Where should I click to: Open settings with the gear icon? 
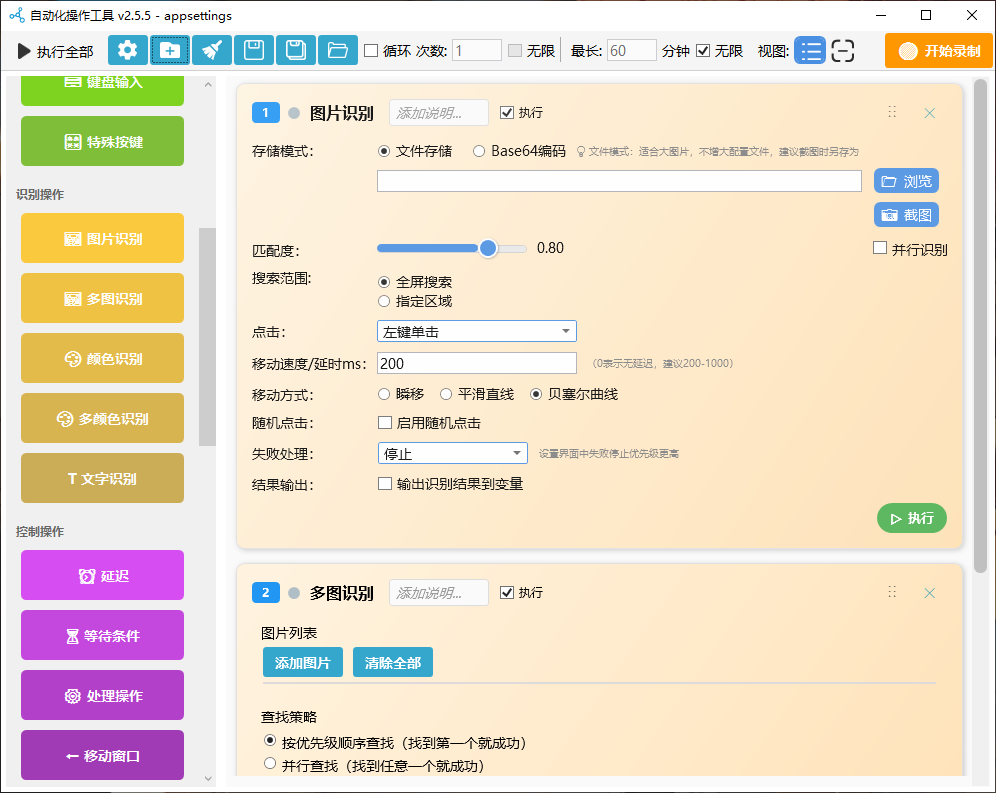click(127, 51)
